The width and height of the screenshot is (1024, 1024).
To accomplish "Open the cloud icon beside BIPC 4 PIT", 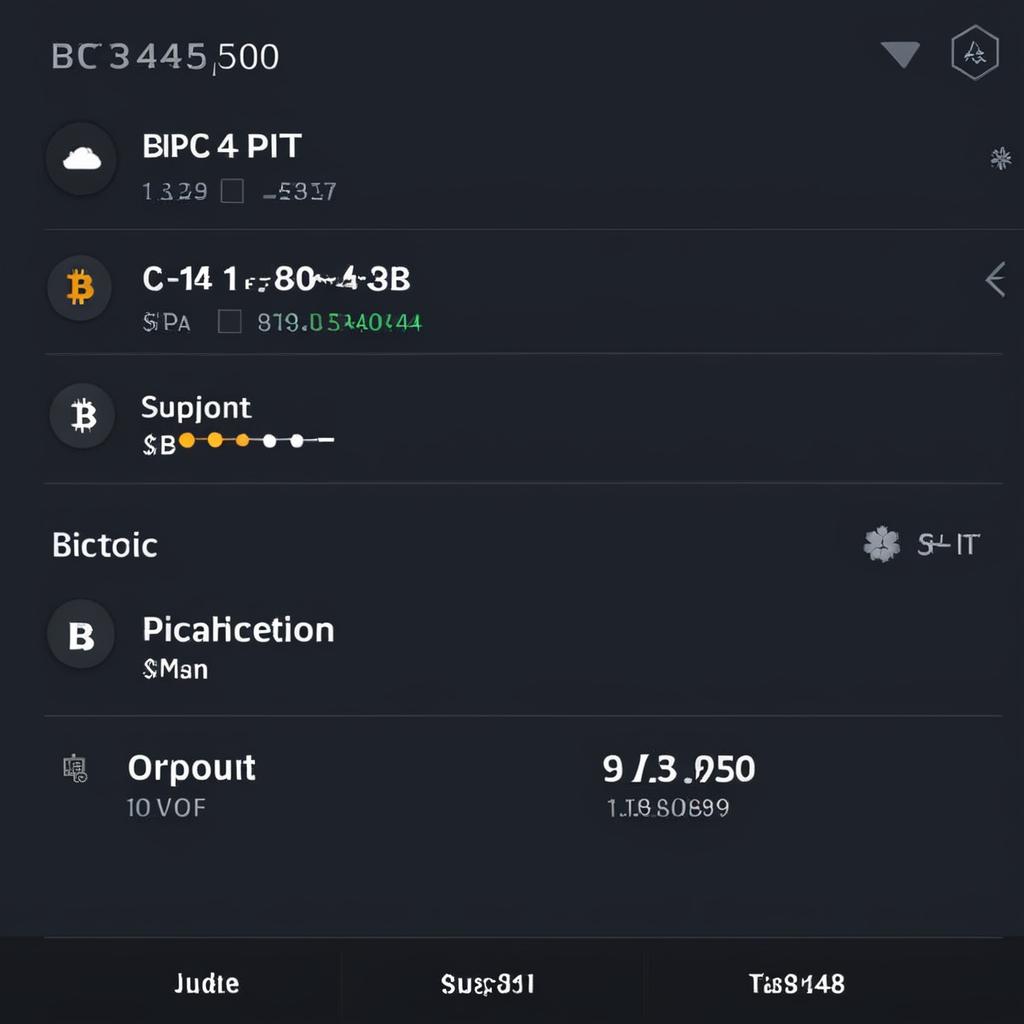I will (81, 158).
